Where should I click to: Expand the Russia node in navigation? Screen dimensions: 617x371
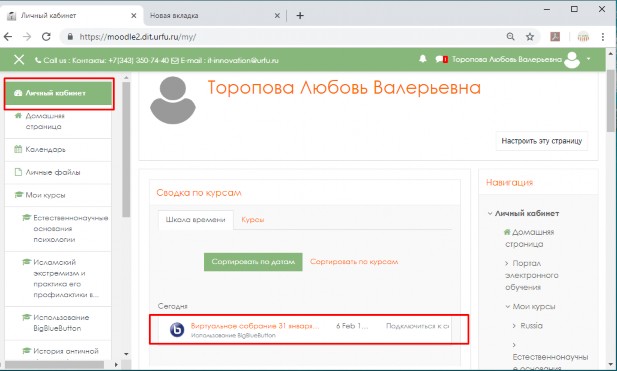[x=514, y=326]
